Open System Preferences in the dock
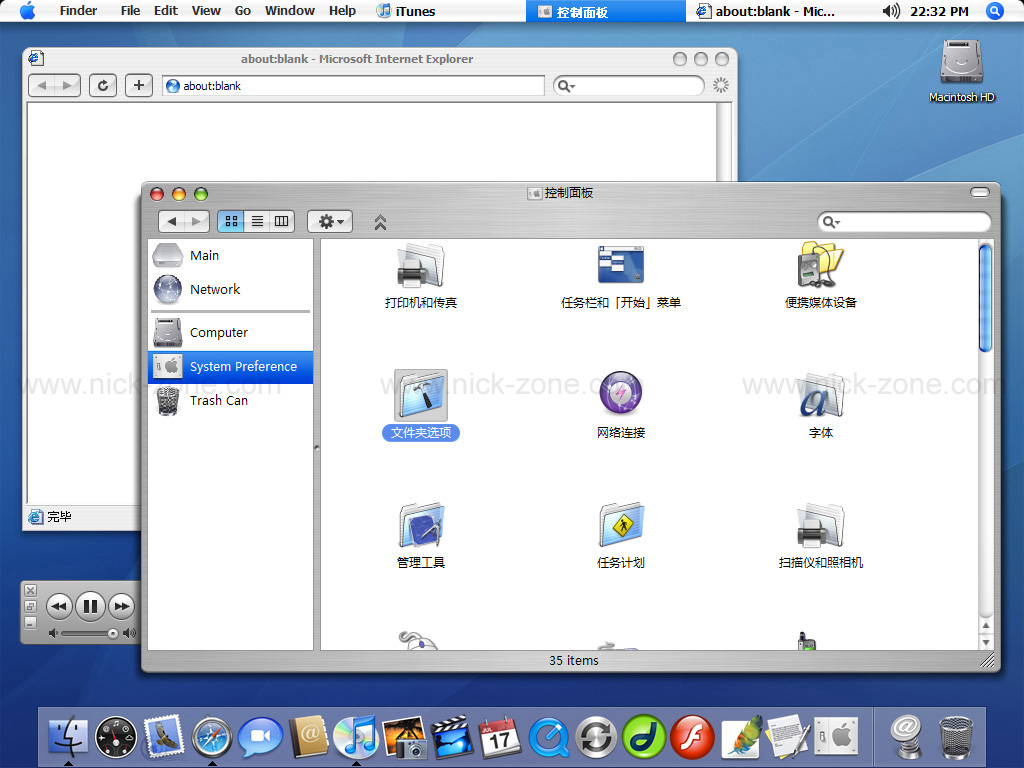This screenshot has width=1024, height=768. tap(837, 737)
